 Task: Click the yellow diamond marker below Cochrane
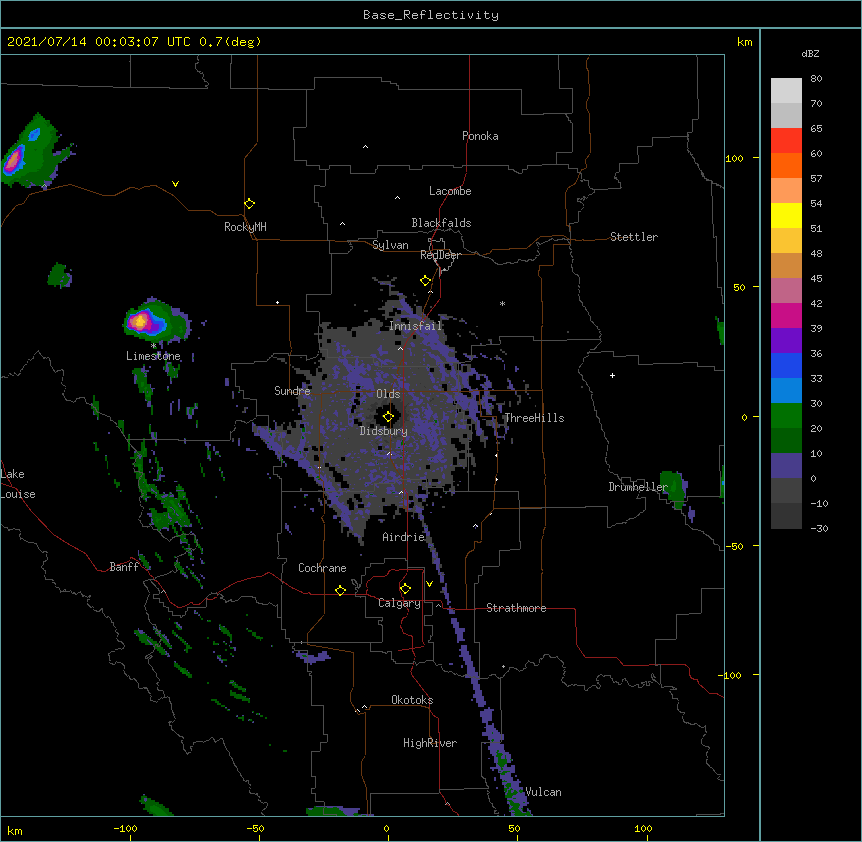pyautogui.click(x=340, y=590)
